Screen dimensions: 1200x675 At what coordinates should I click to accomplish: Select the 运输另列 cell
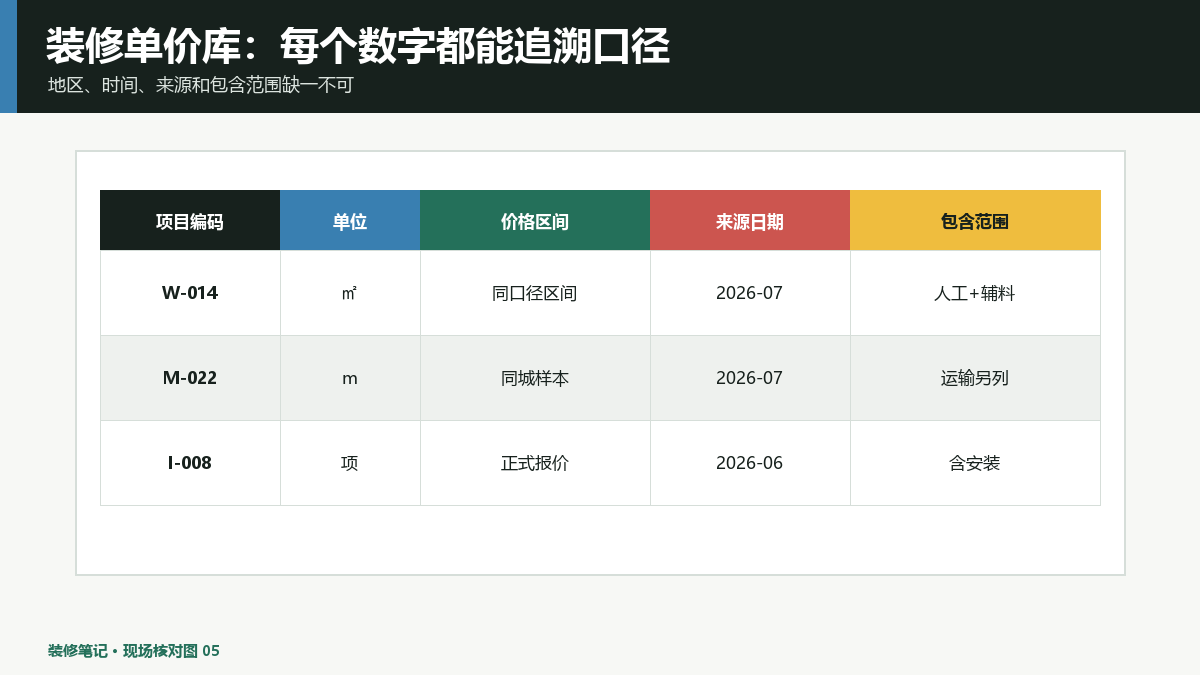[x=975, y=378]
